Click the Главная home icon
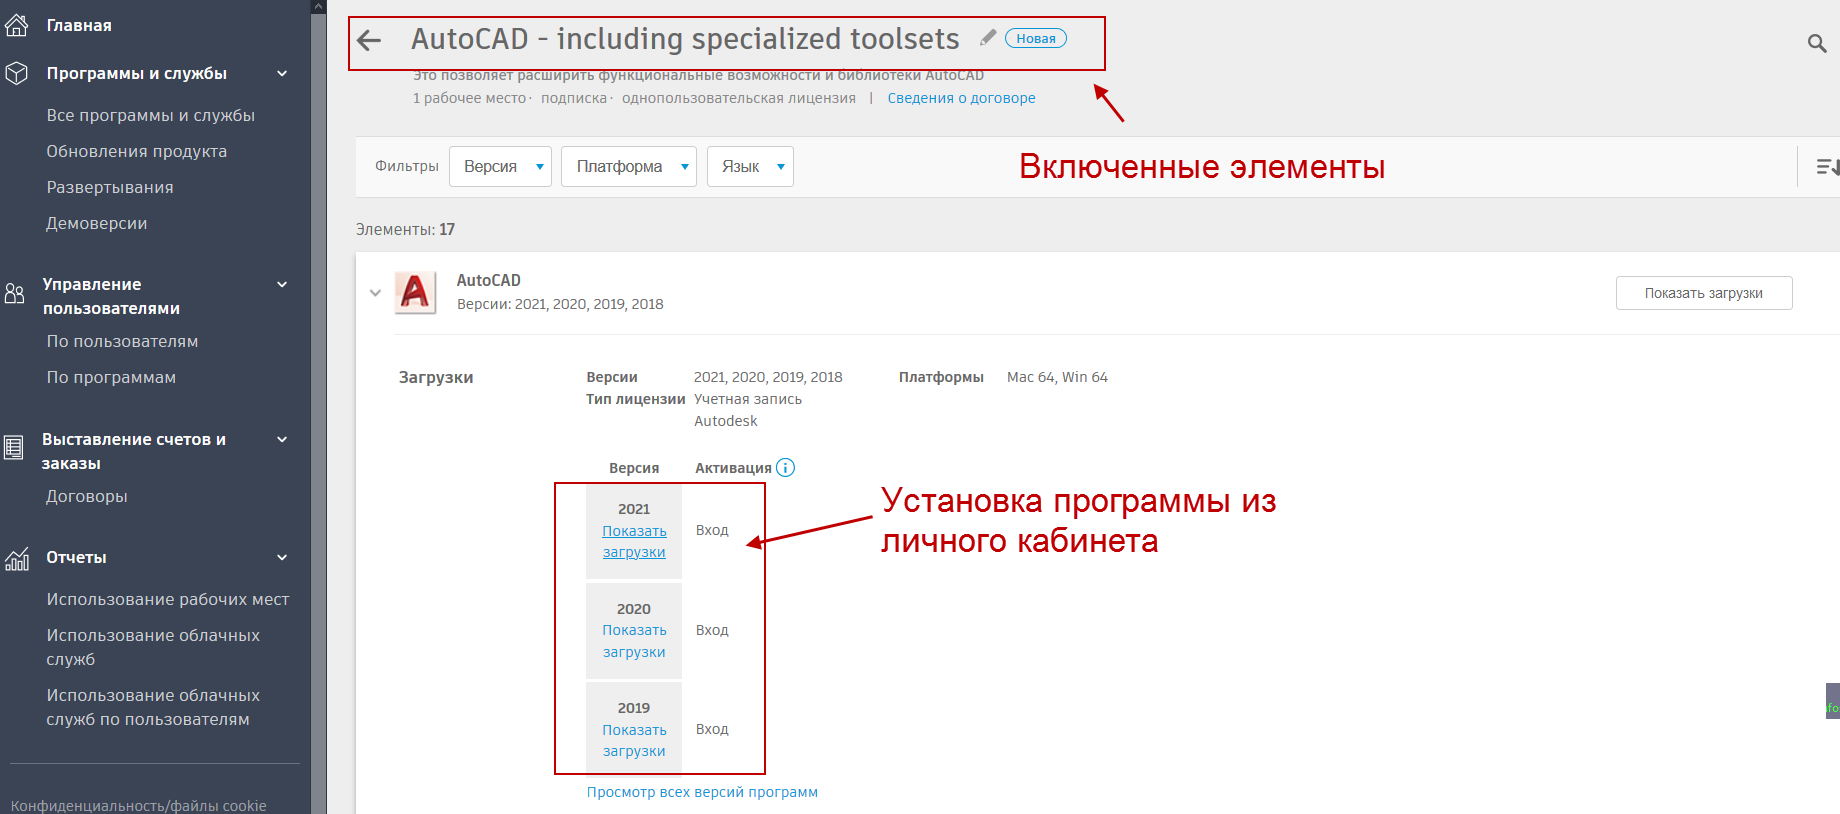The width and height of the screenshot is (1840, 814). click(x=17, y=25)
